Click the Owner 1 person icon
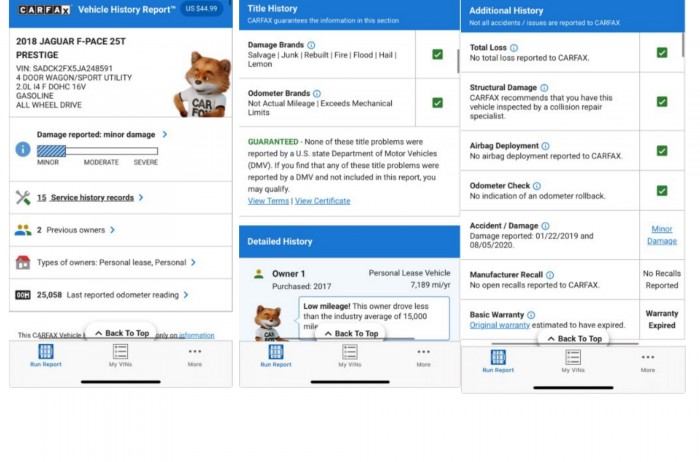This screenshot has height=462, width=700. 258,274
